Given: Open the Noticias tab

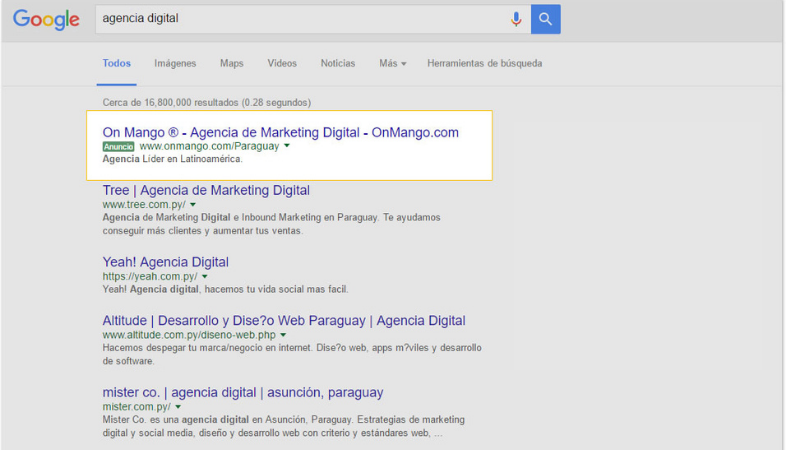Looking at the screenshot, I should click(338, 63).
